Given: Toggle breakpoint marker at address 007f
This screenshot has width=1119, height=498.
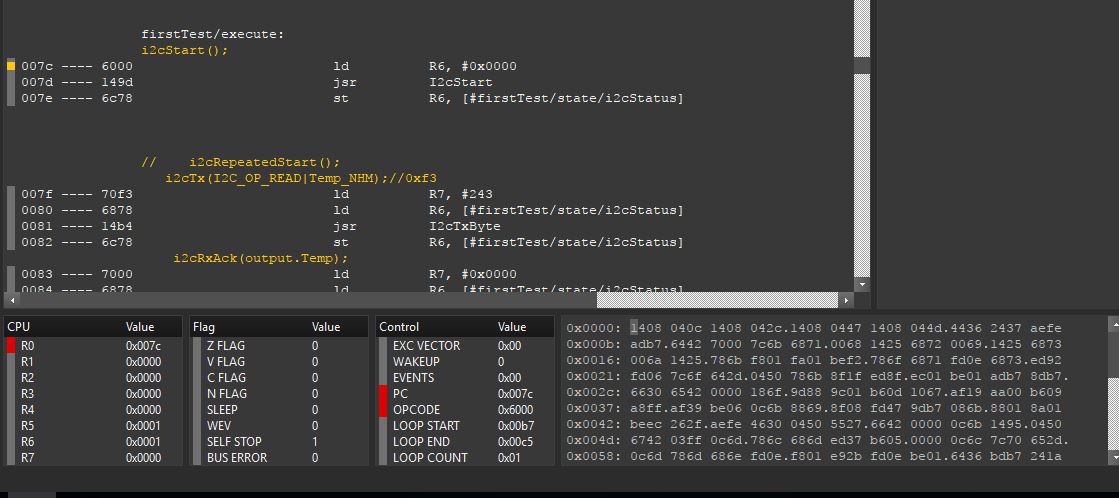Looking at the screenshot, I should click(11, 194).
